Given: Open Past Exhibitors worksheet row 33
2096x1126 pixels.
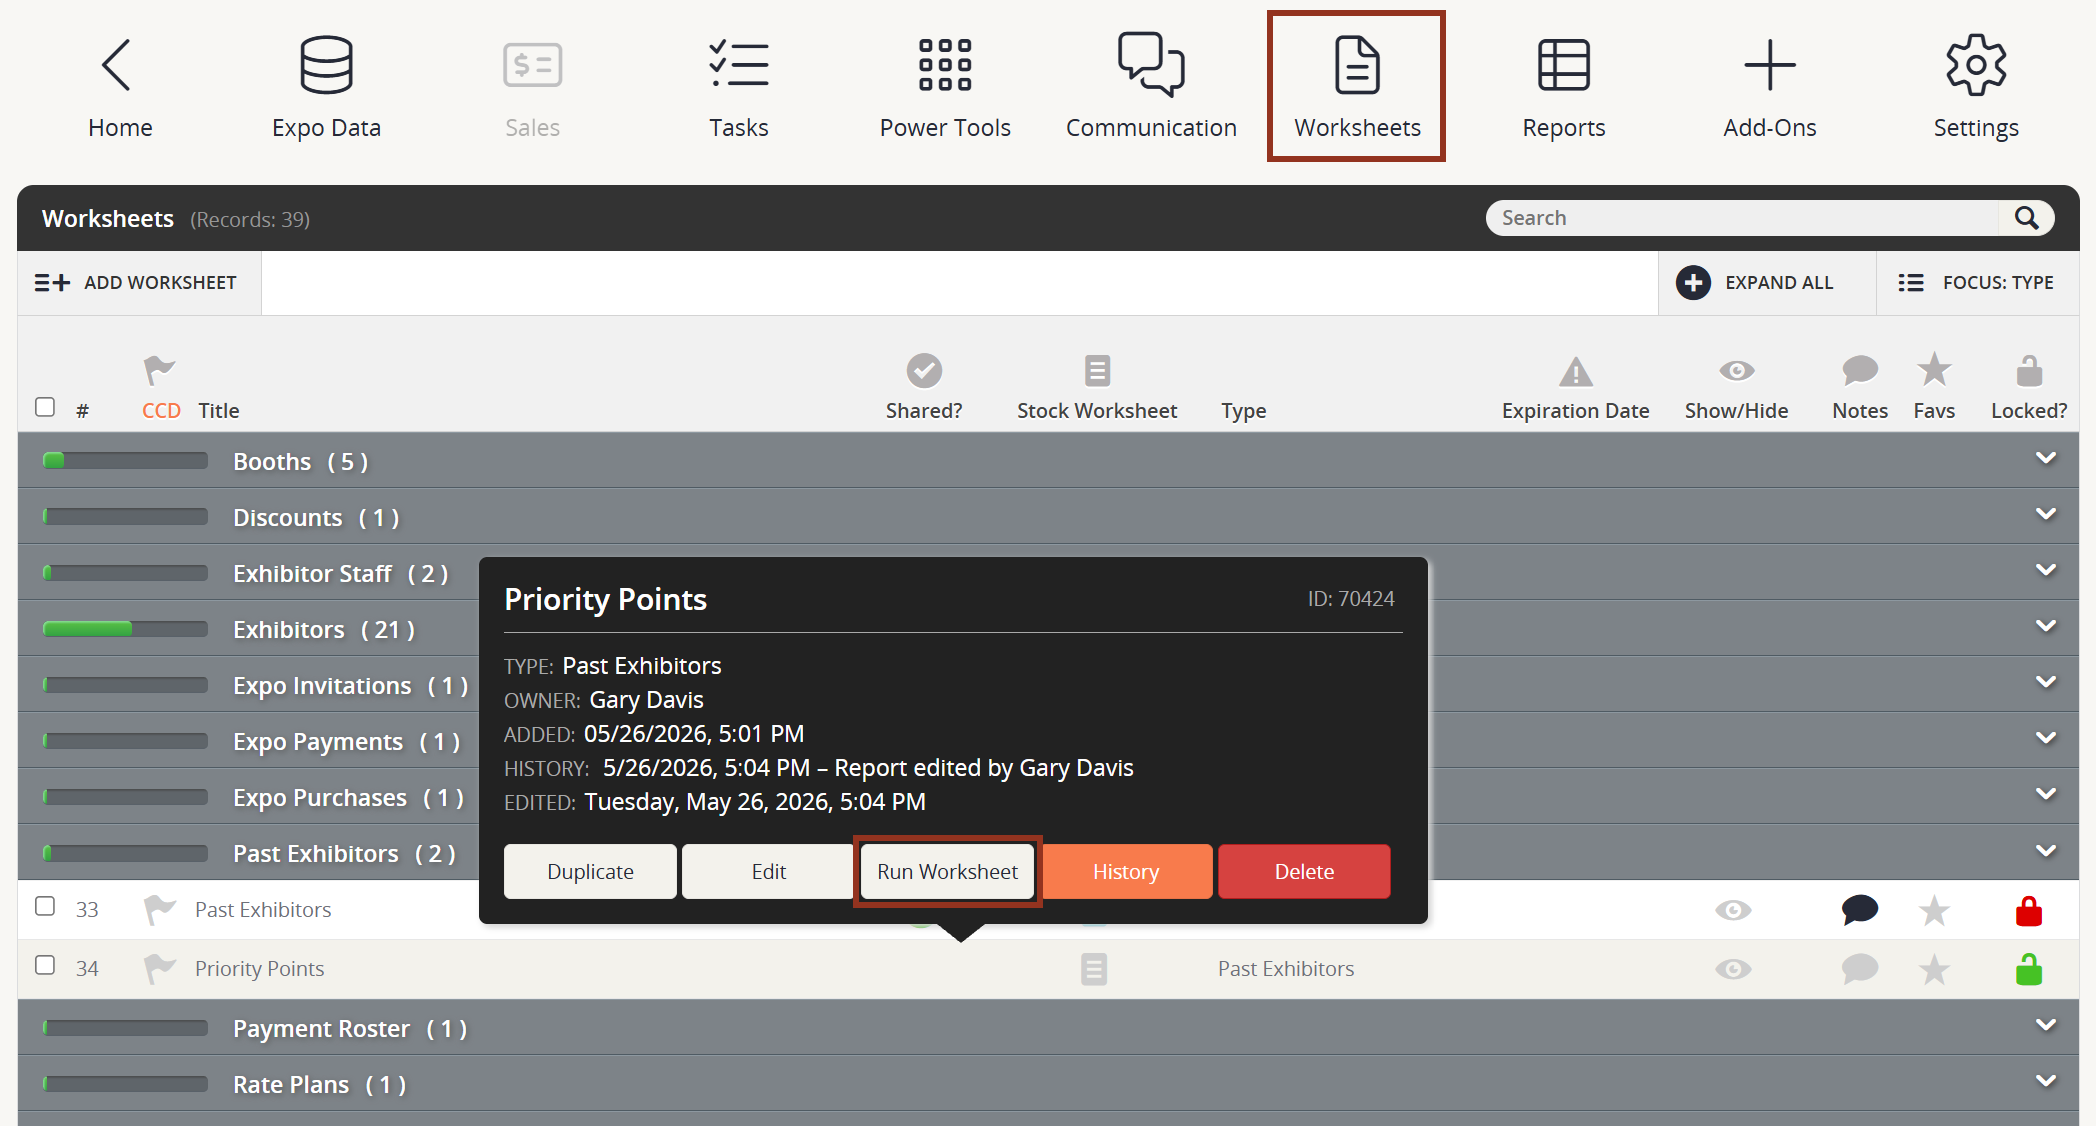Looking at the screenshot, I should (263, 909).
